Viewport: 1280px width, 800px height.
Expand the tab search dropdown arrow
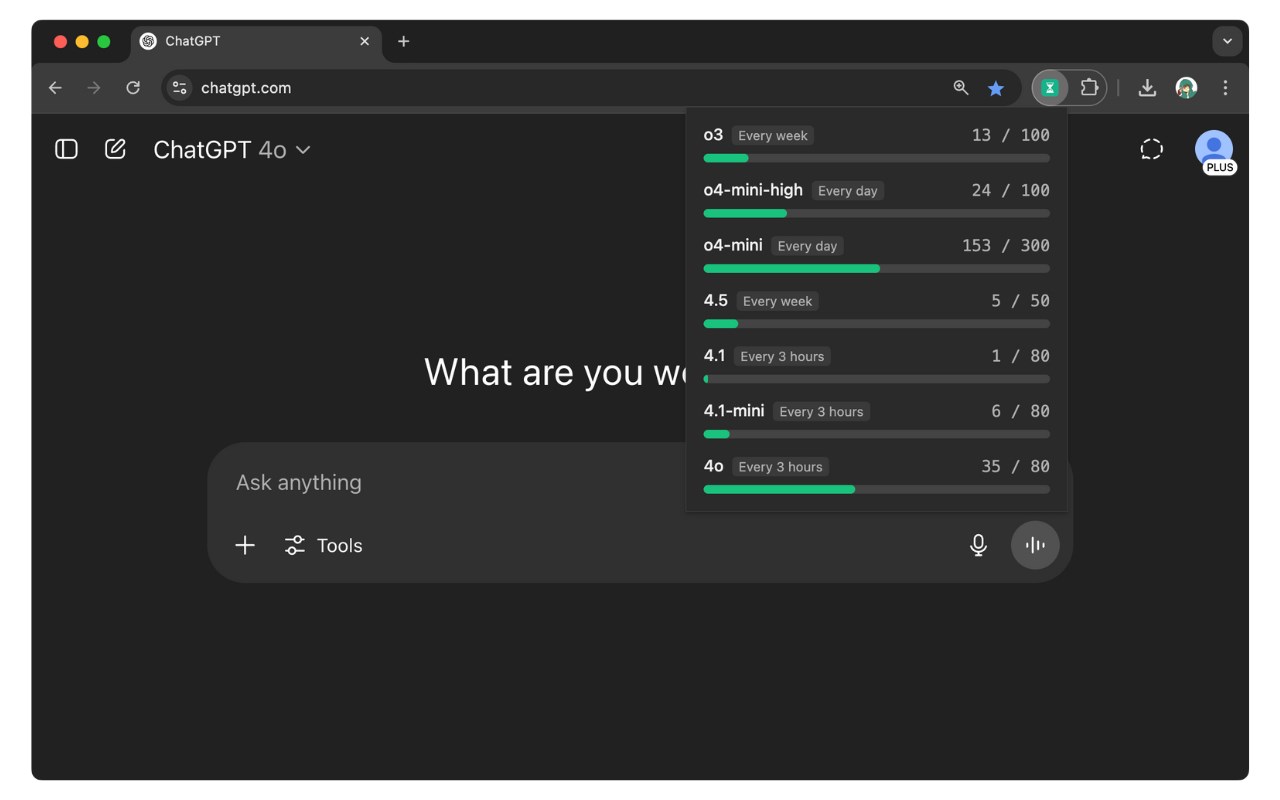[1227, 41]
